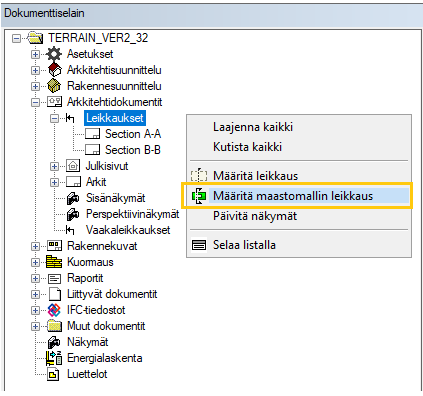The height and width of the screenshot is (396, 423).
Task: Open the Section B-B label
Action: (133, 150)
